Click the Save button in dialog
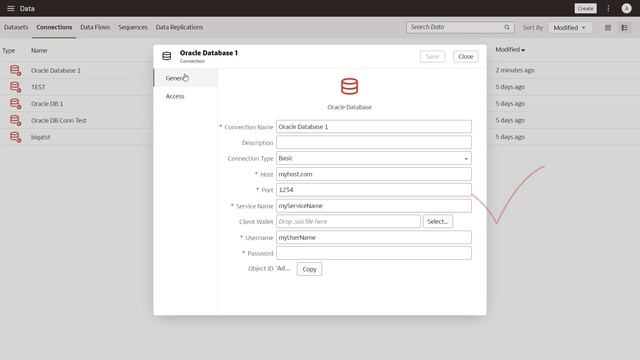640x360 pixels. [x=432, y=56]
